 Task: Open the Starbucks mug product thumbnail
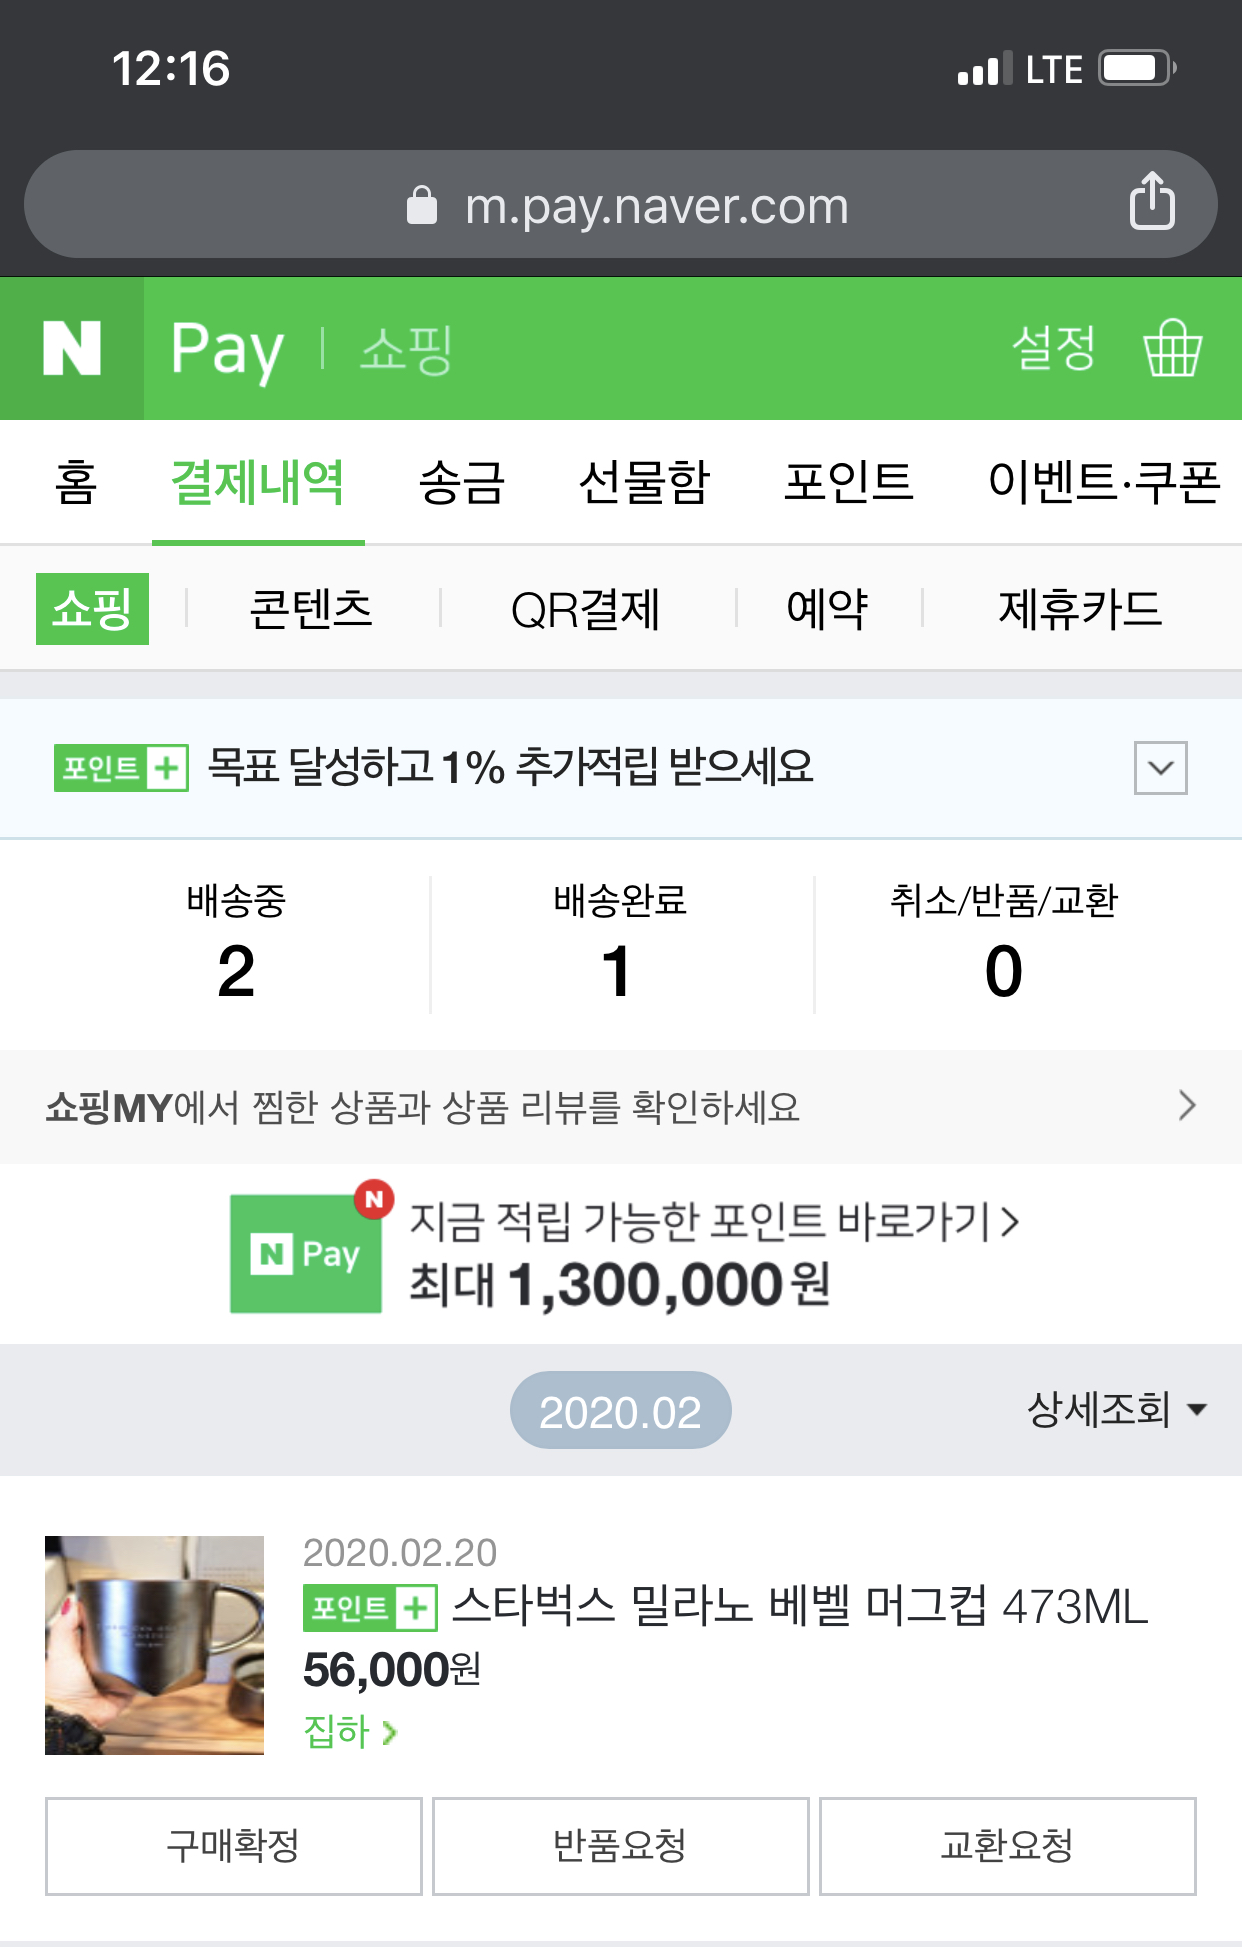click(155, 1645)
